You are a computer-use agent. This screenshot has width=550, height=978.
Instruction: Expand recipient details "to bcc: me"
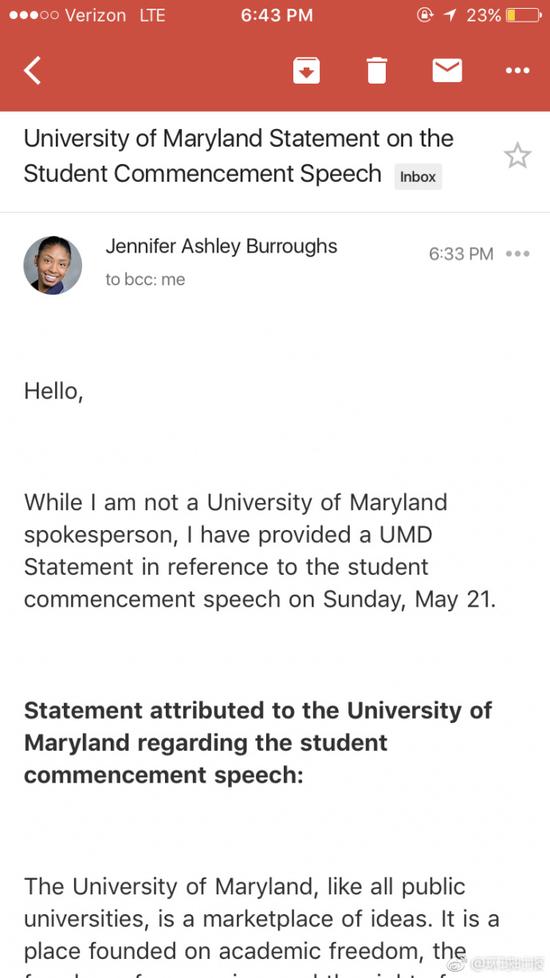[145, 279]
